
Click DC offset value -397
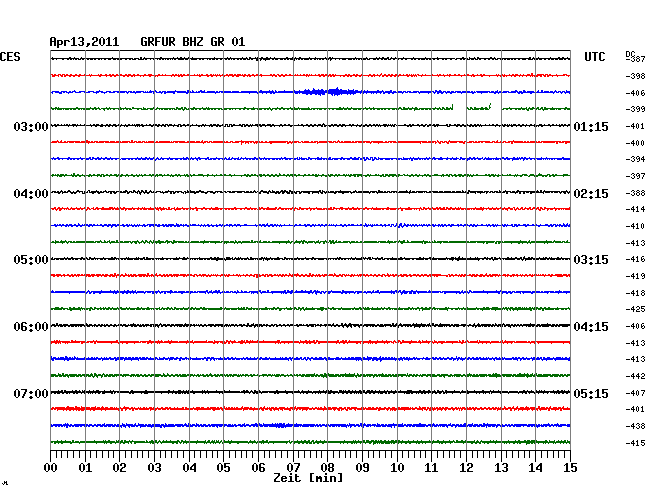point(635,176)
